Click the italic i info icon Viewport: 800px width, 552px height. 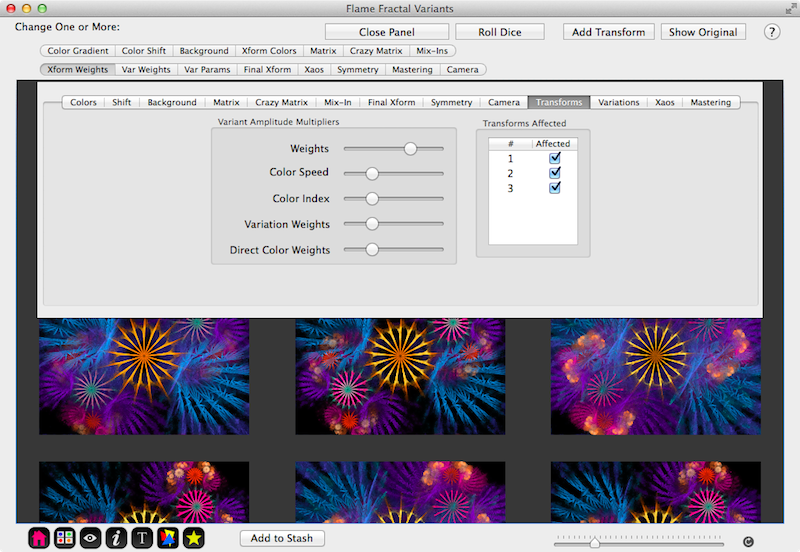116,538
